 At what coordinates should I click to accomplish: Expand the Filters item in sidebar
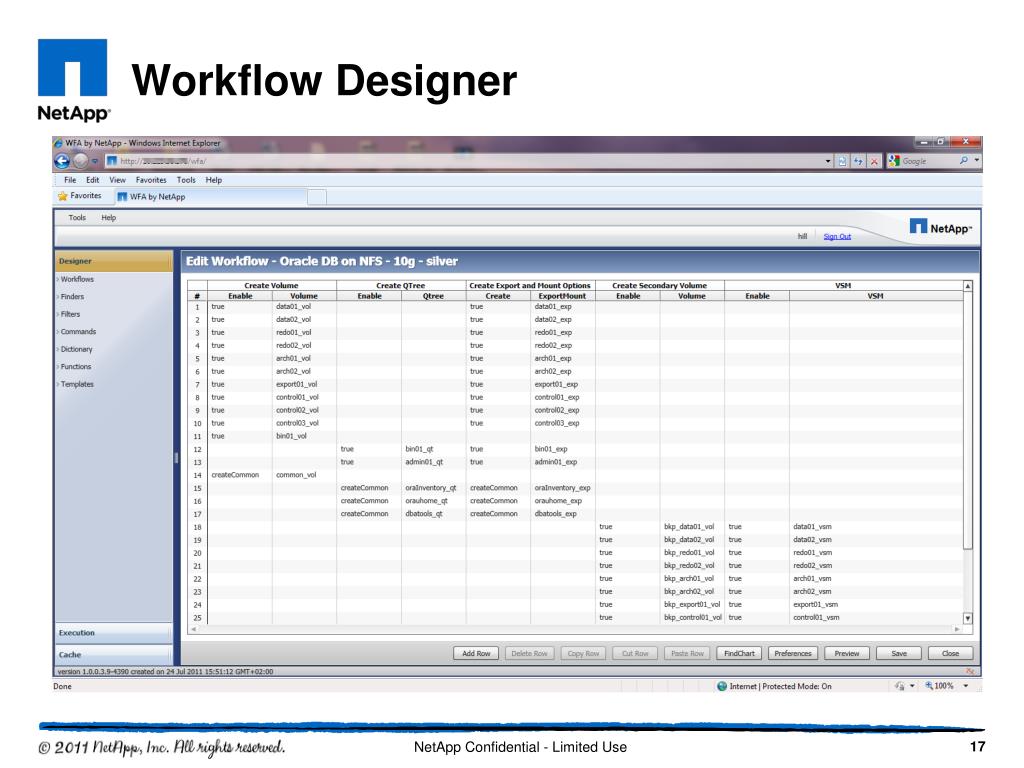pos(69,314)
